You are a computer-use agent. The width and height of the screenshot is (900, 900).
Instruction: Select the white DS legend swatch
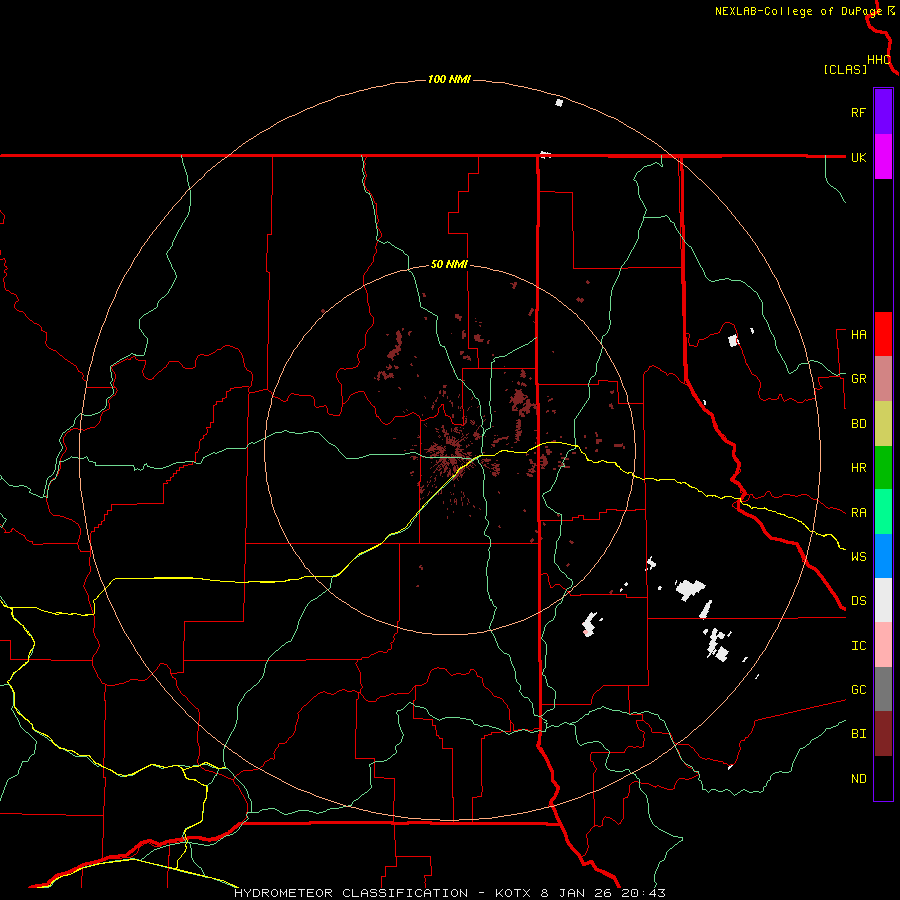[883, 600]
